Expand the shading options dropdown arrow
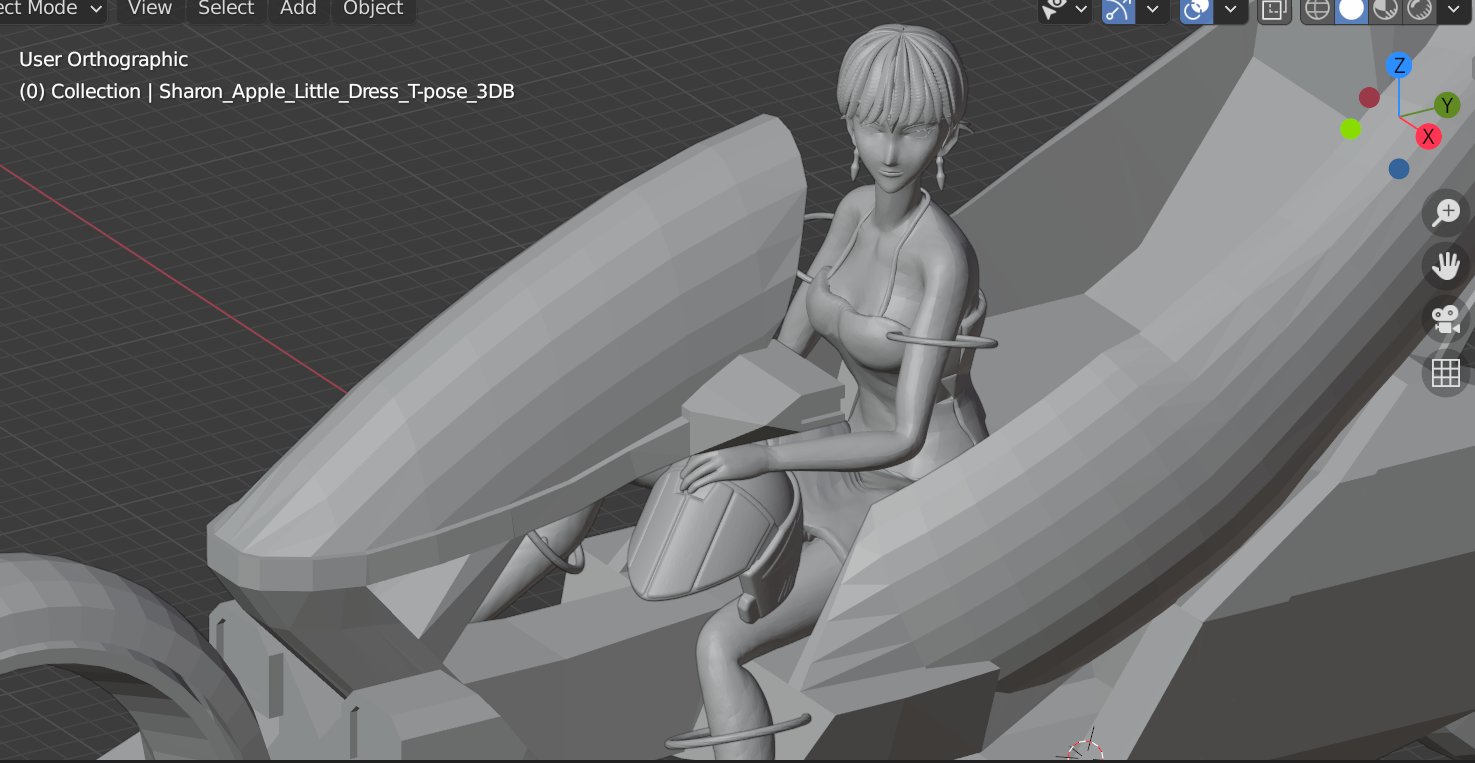 (1452, 9)
